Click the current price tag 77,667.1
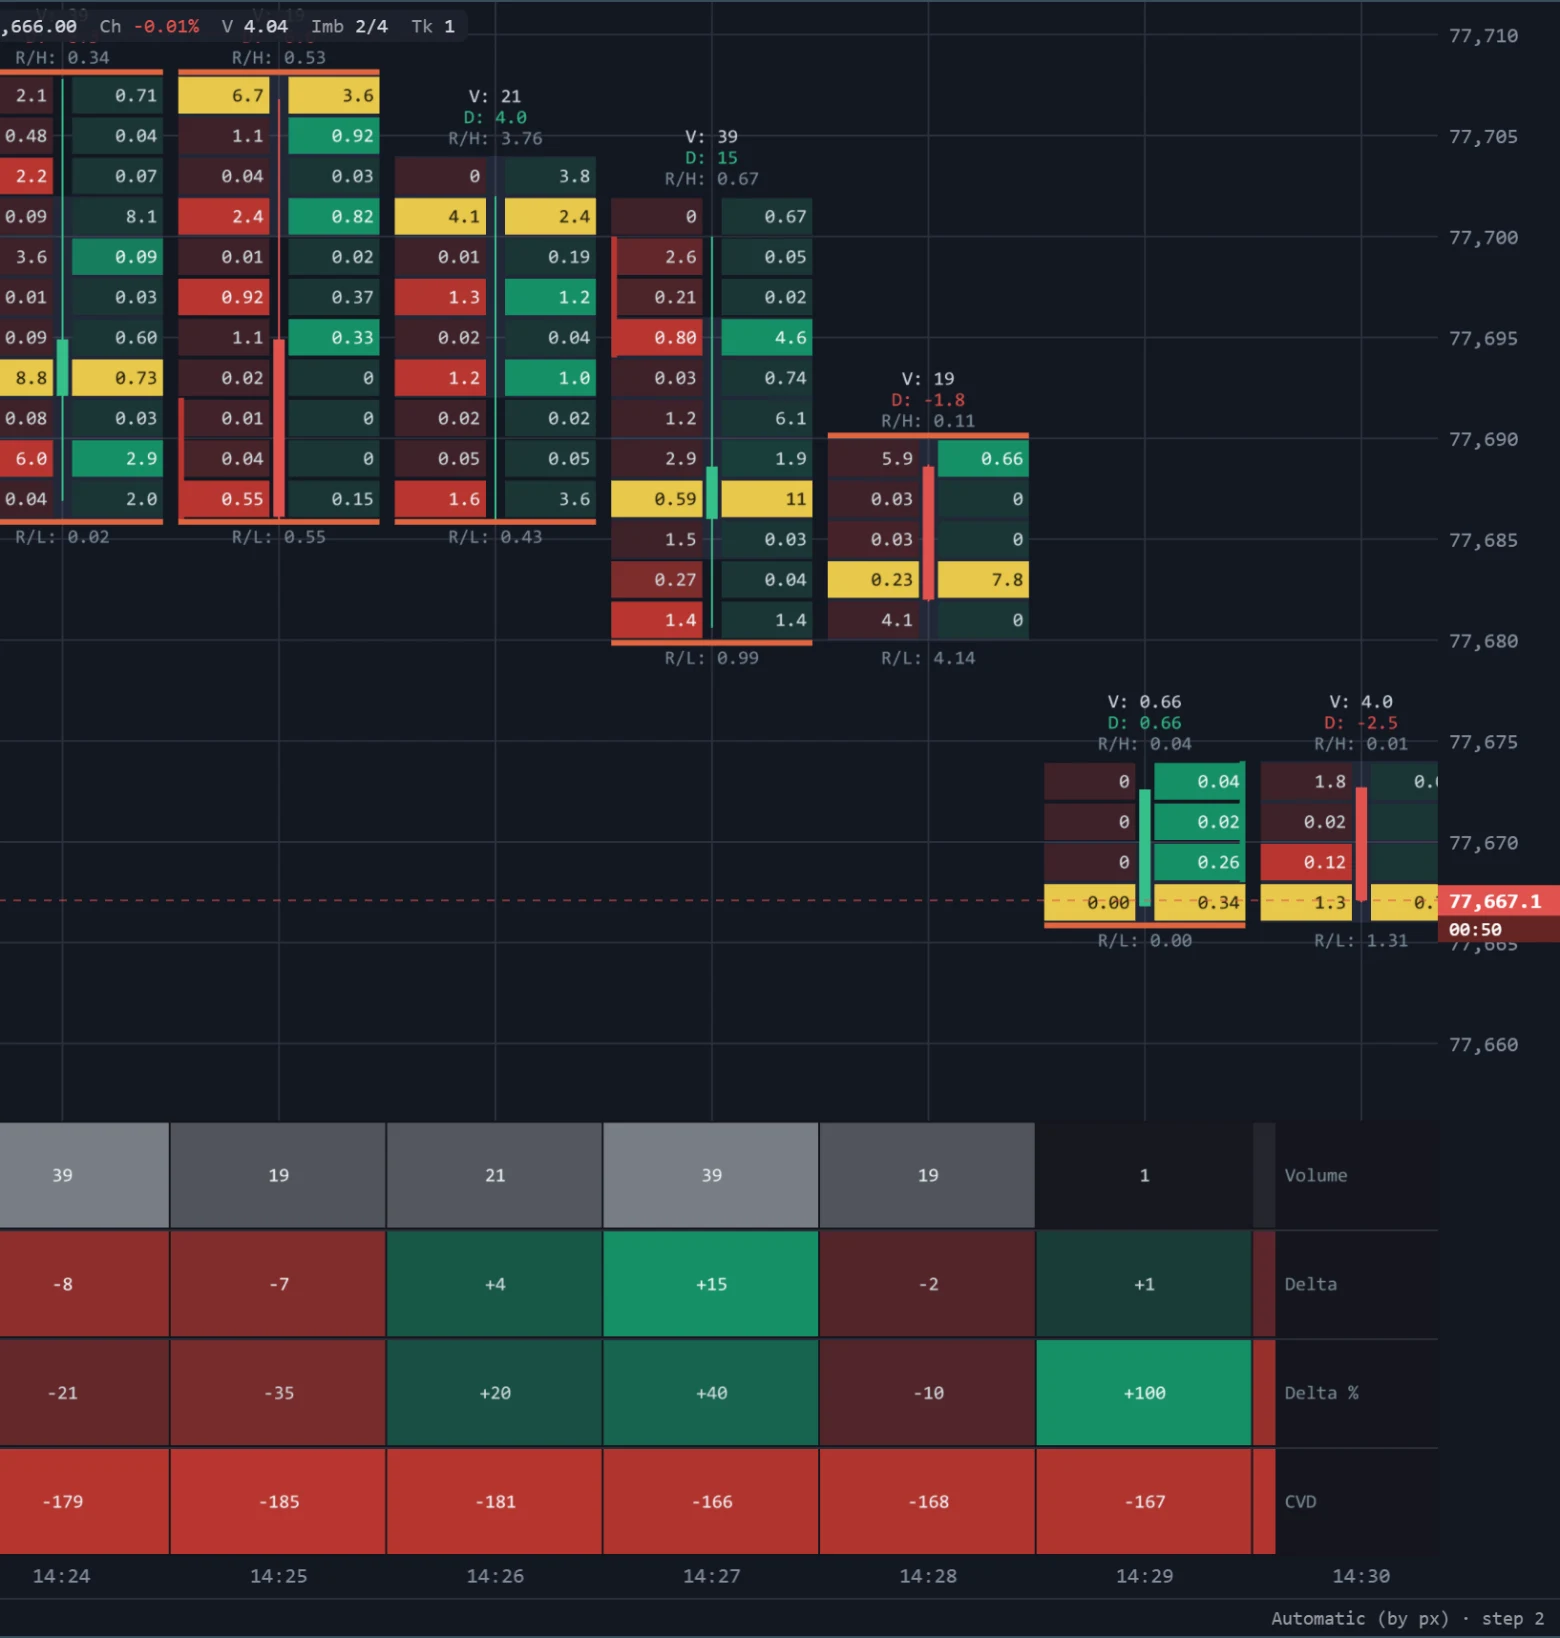Image resolution: width=1560 pixels, height=1638 pixels. pos(1498,901)
